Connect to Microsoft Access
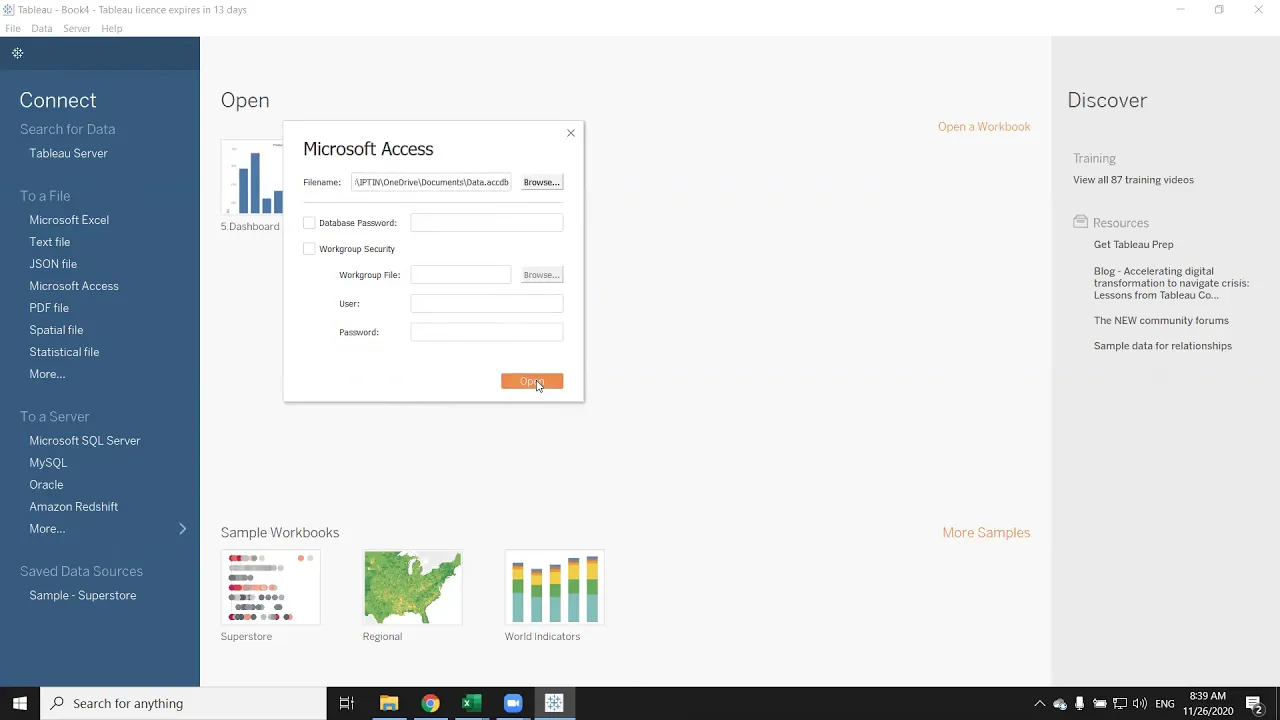This screenshot has height=720, width=1280. [x=74, y=286]
